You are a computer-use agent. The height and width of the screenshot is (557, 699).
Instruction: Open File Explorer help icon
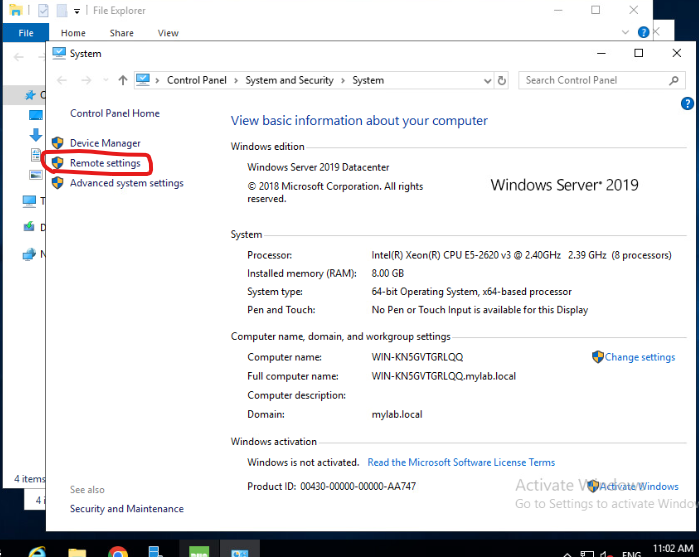pyautogui.click(x=643, y=32)
